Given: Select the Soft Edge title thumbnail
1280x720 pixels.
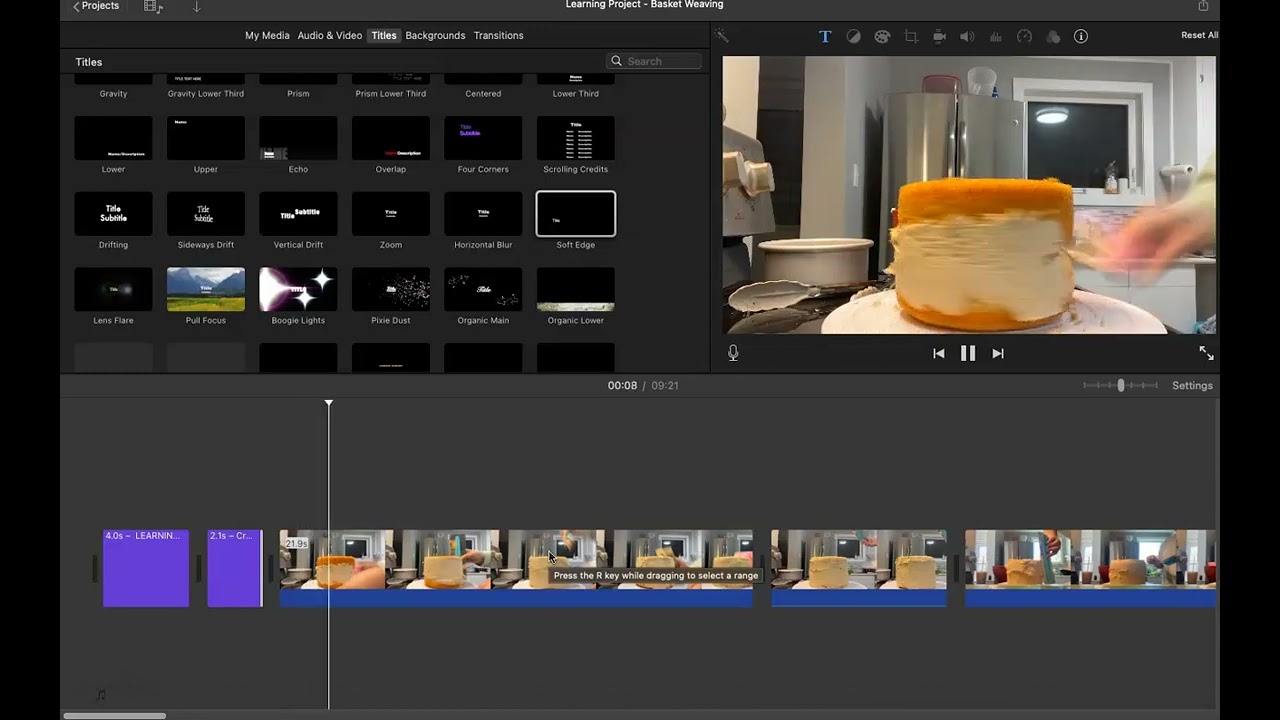Looking at the screenshot, I should tap(576, 214).
